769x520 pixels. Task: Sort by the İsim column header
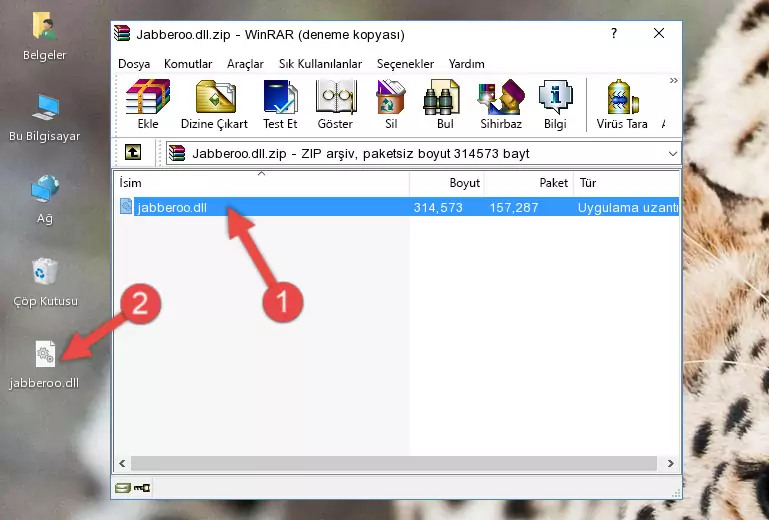(262, 182)
